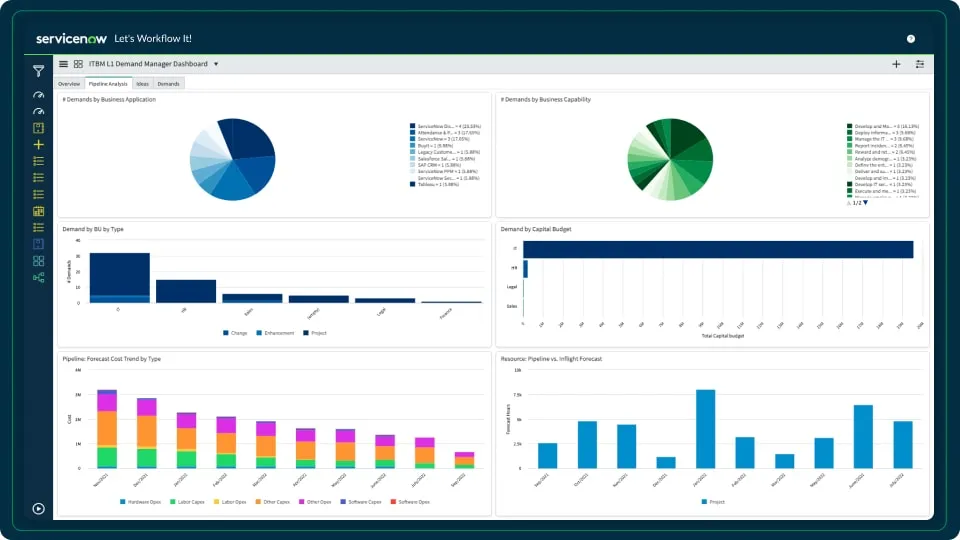Click the Other Opex magenta legend swatch
Image resolution: width=960 pixels, height=540 pixels.
click(x=302, y=502)
